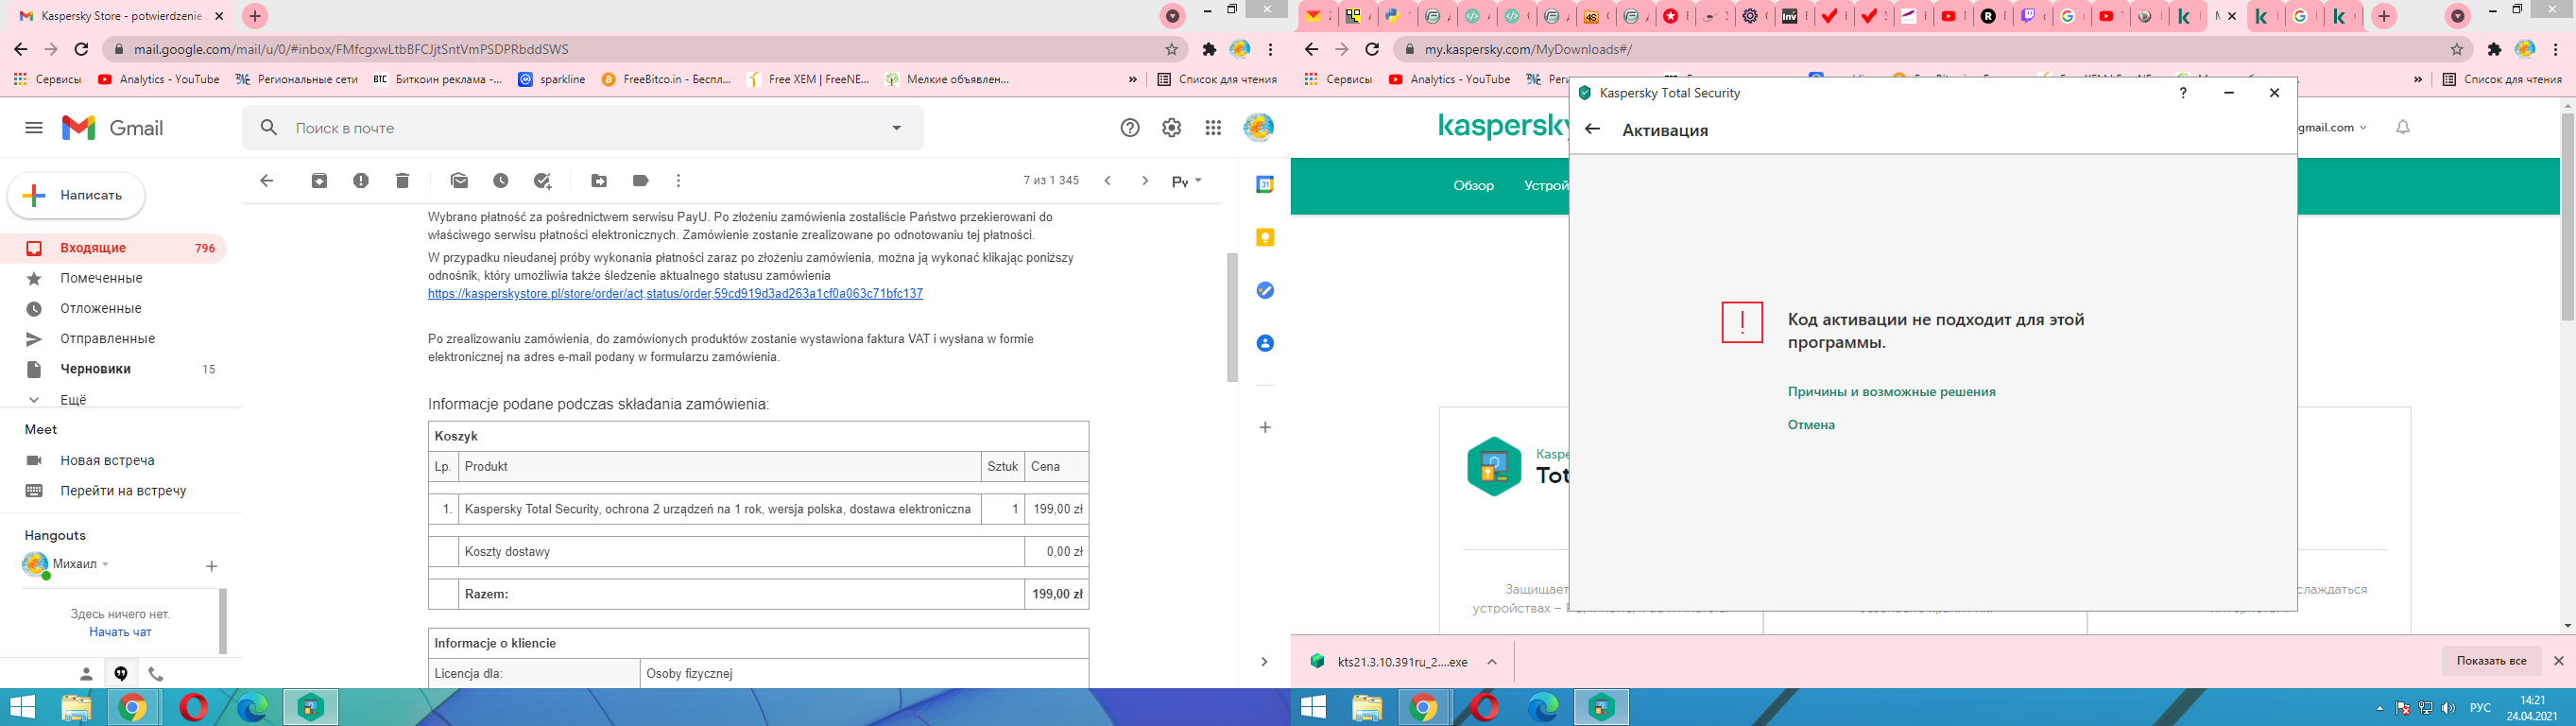Open Kaspersky Total Security help question mark
This screenshot has height=726, width=2576.
point(2183,92)
